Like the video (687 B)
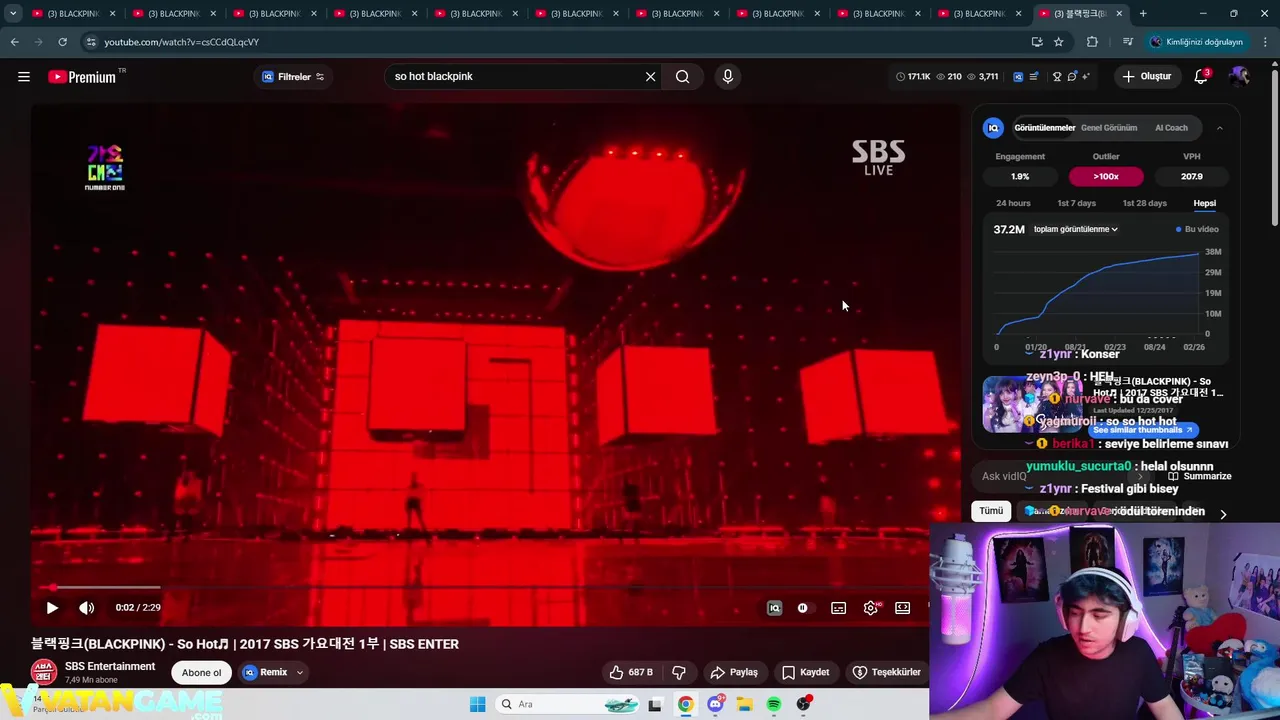Viewport: 1280px width, 720px height. tap(631, 672)
